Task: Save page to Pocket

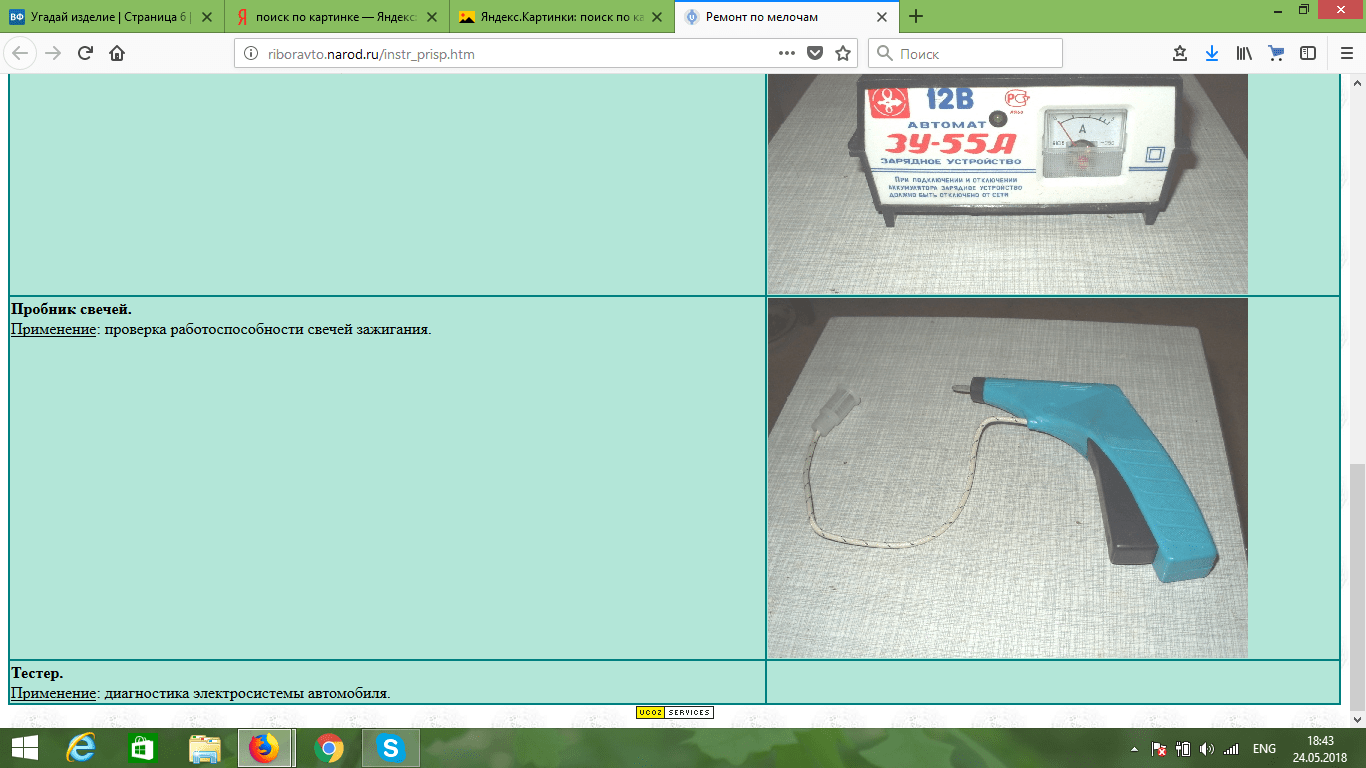Action: pyautogui.click(x=815, y=54)
